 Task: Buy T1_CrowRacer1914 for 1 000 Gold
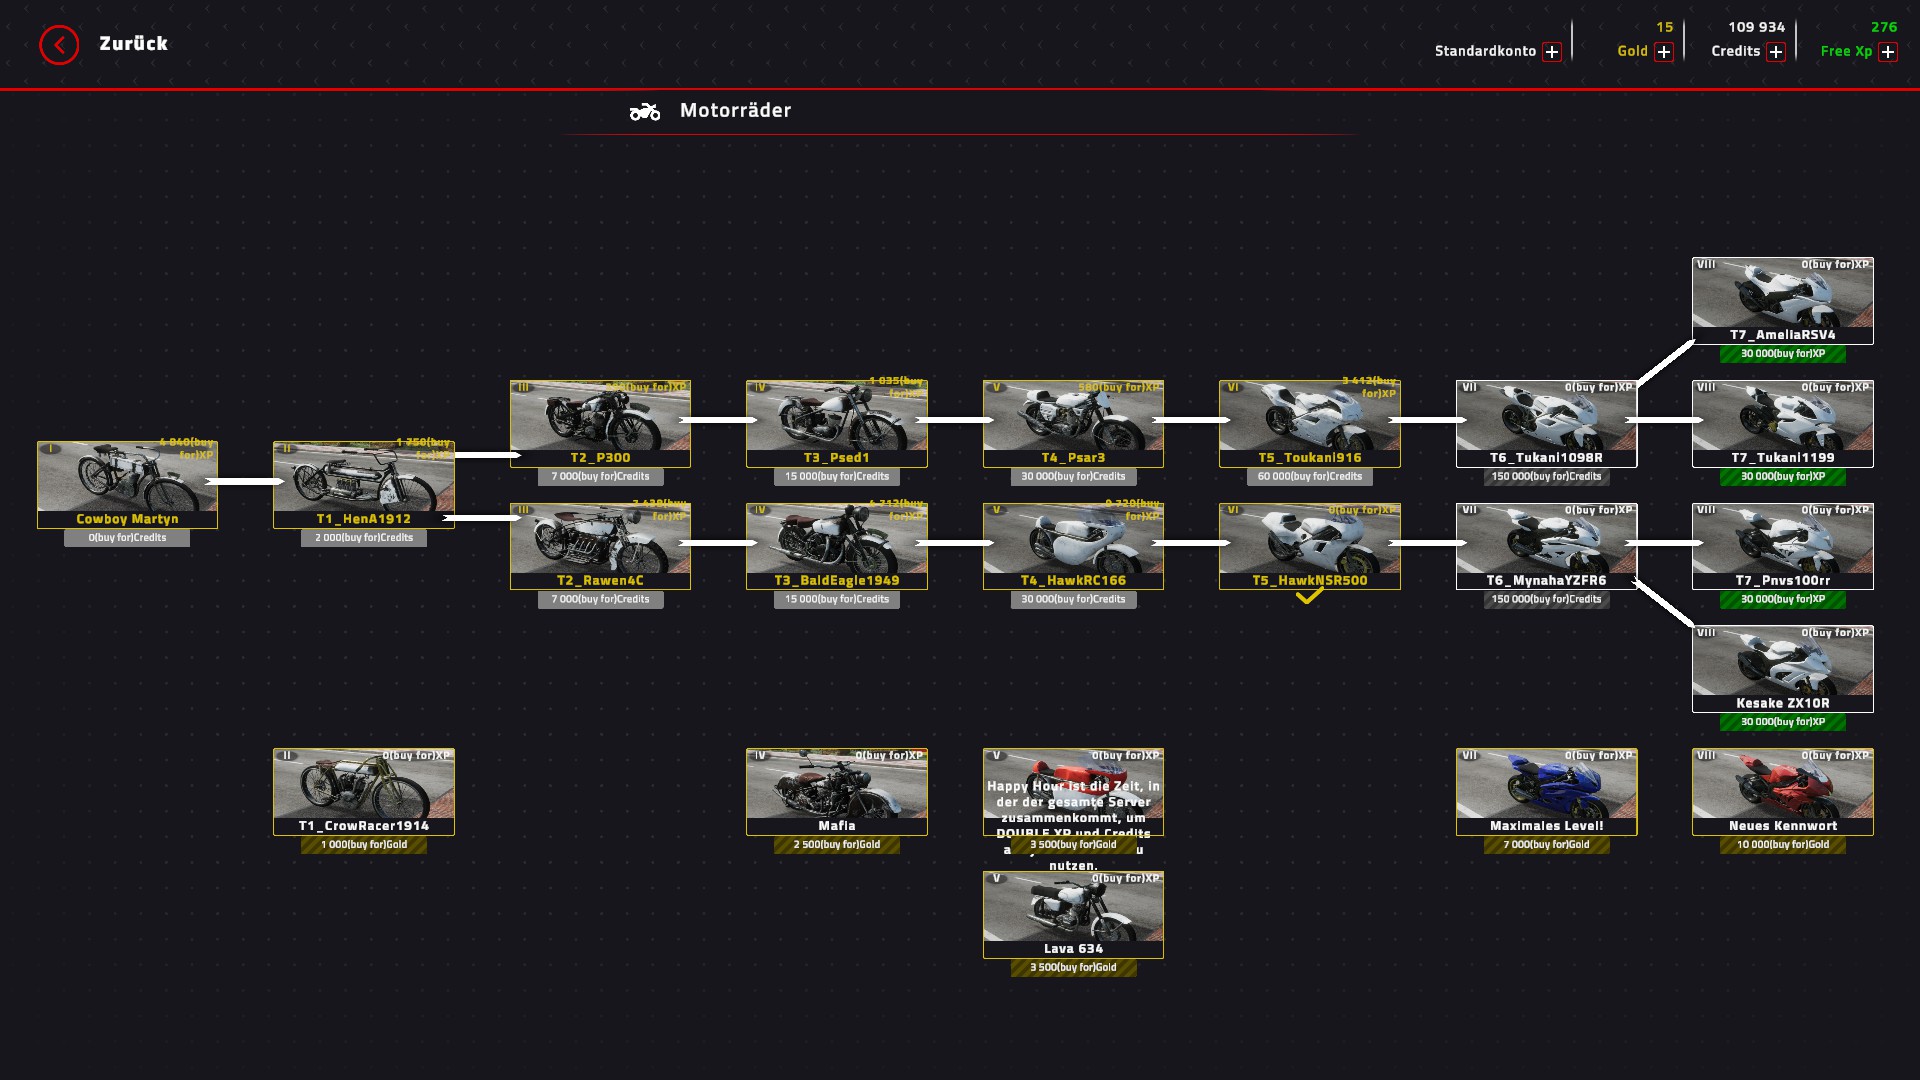coord(364,845)
